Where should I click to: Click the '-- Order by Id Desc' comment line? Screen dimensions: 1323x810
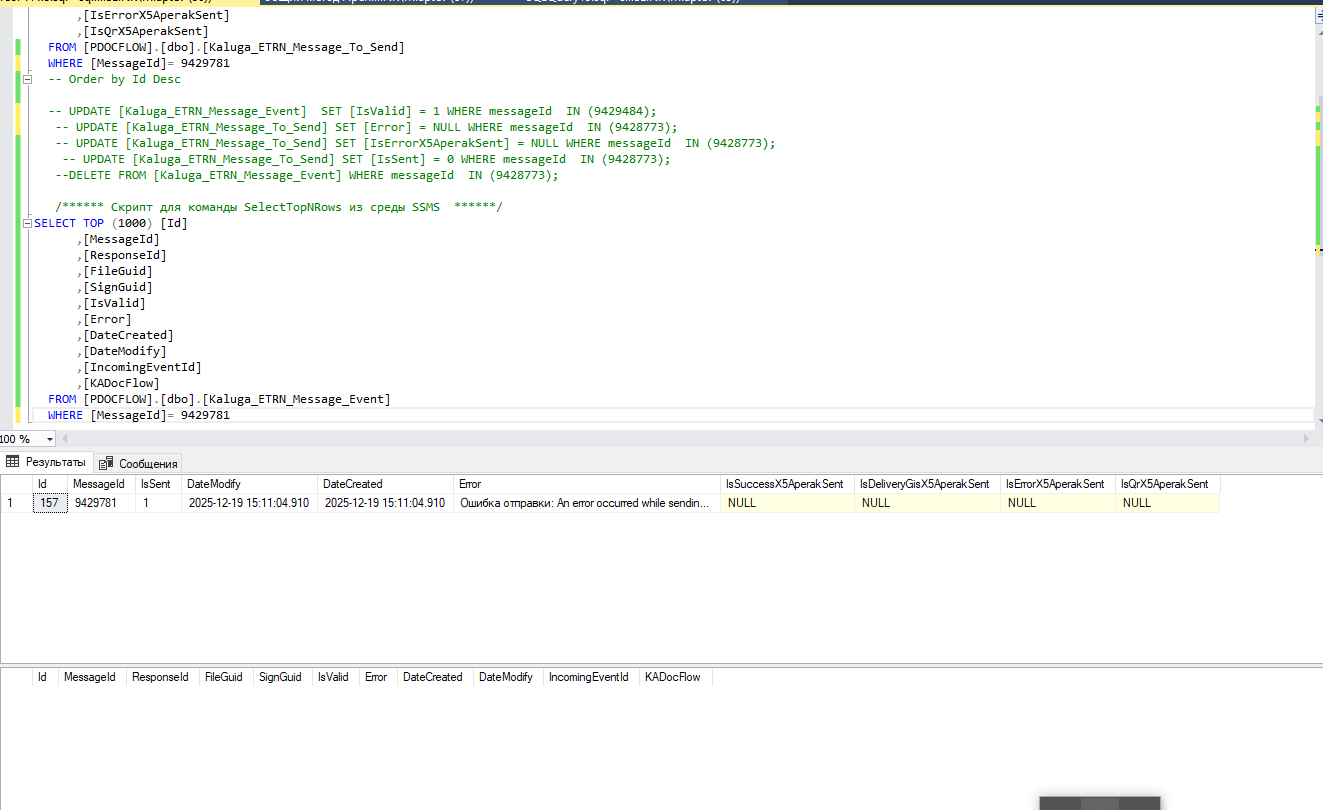pyautogui.click(x=115, y=79)
